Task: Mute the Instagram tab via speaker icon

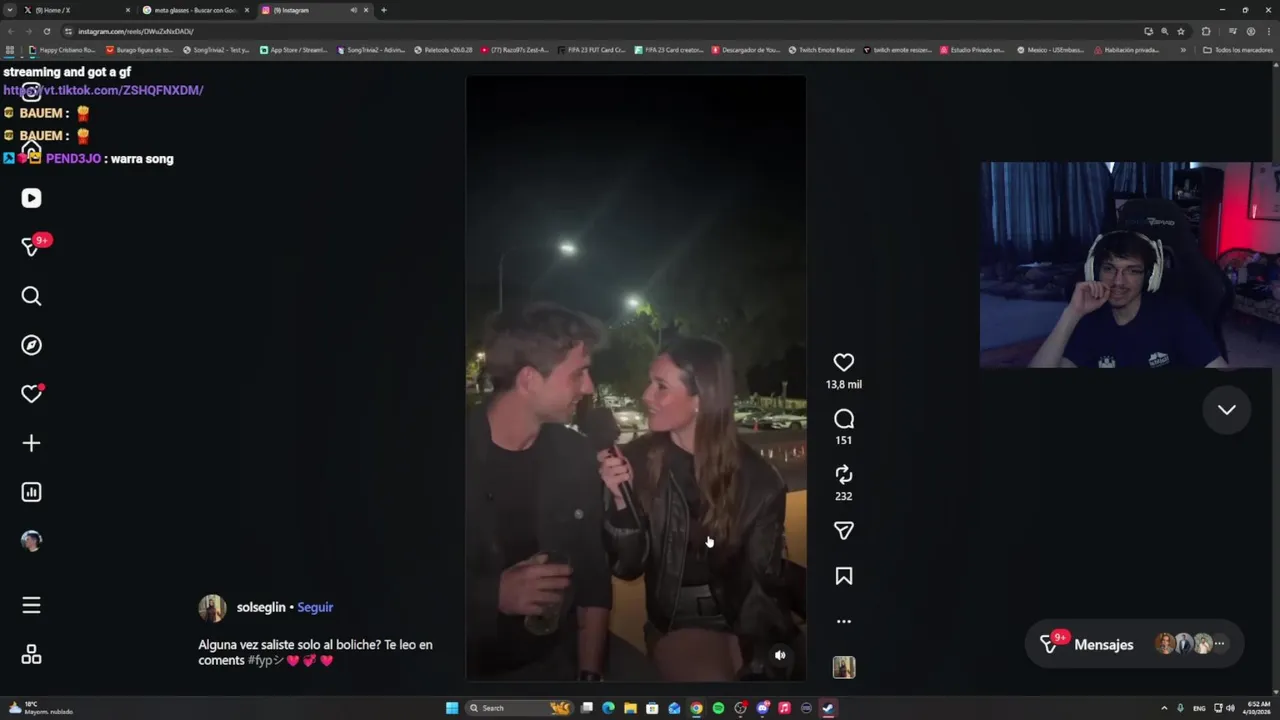Action: coord(353,10)
